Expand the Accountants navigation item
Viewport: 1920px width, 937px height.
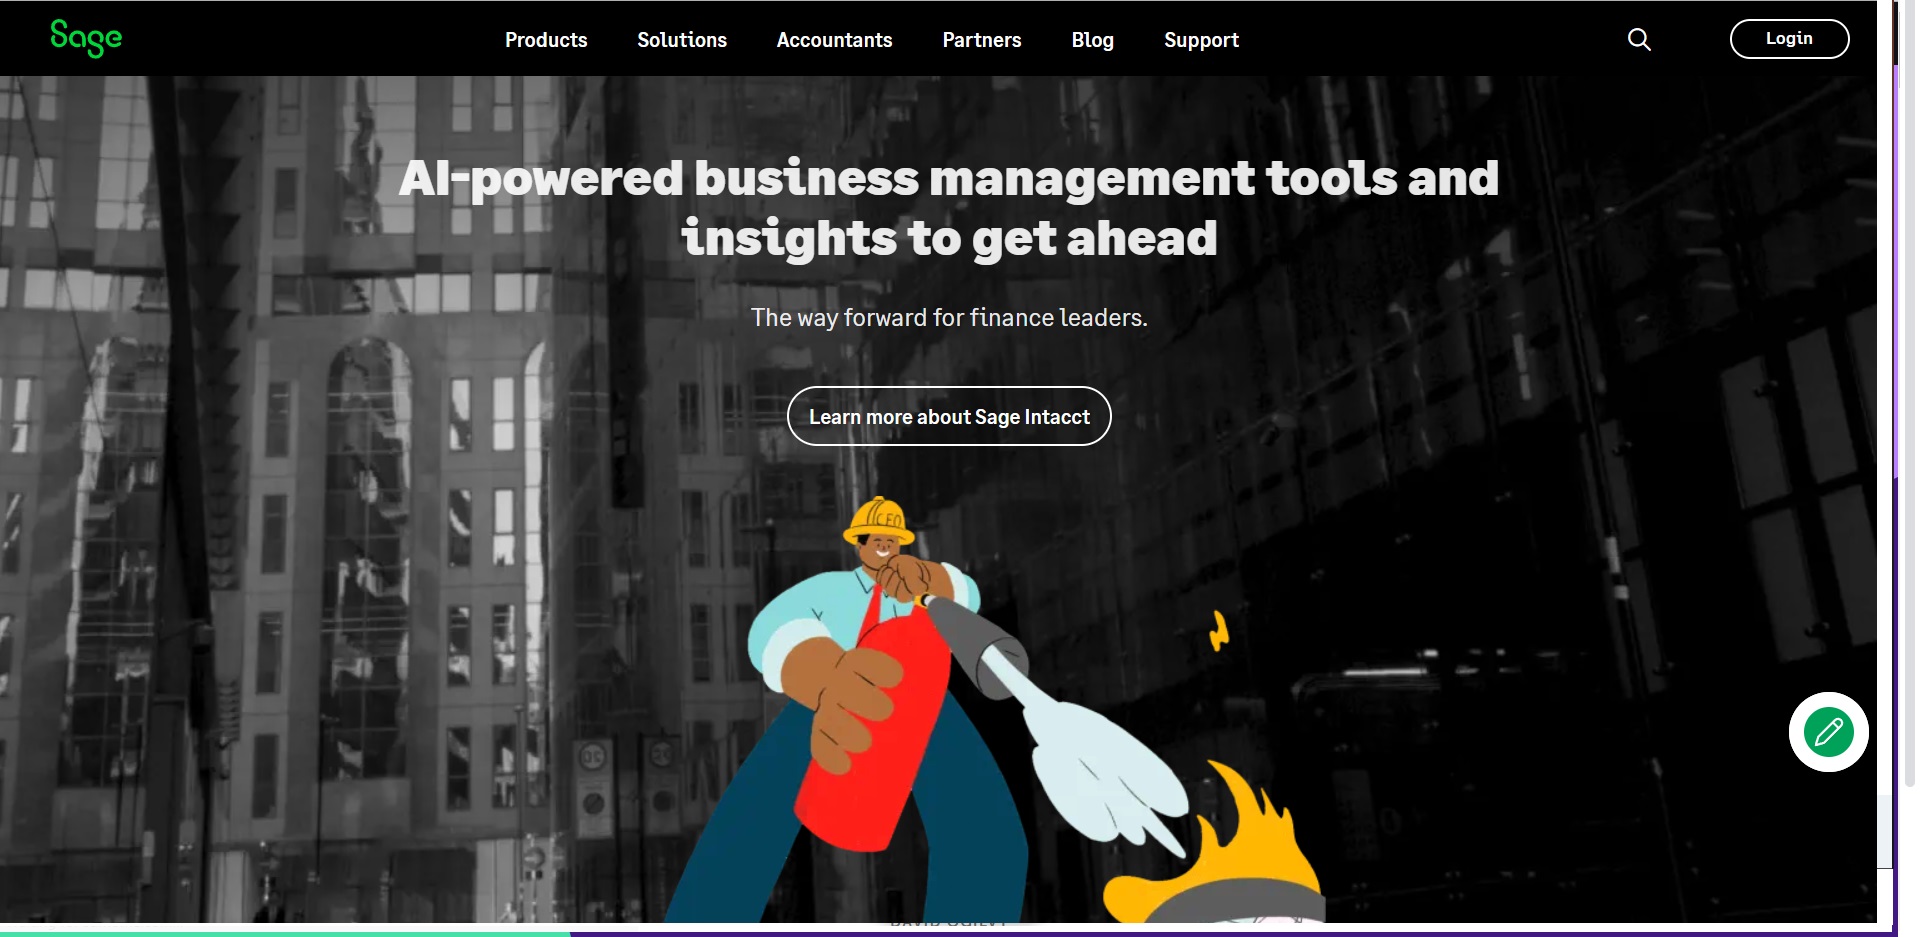click(x=834, y=40)
